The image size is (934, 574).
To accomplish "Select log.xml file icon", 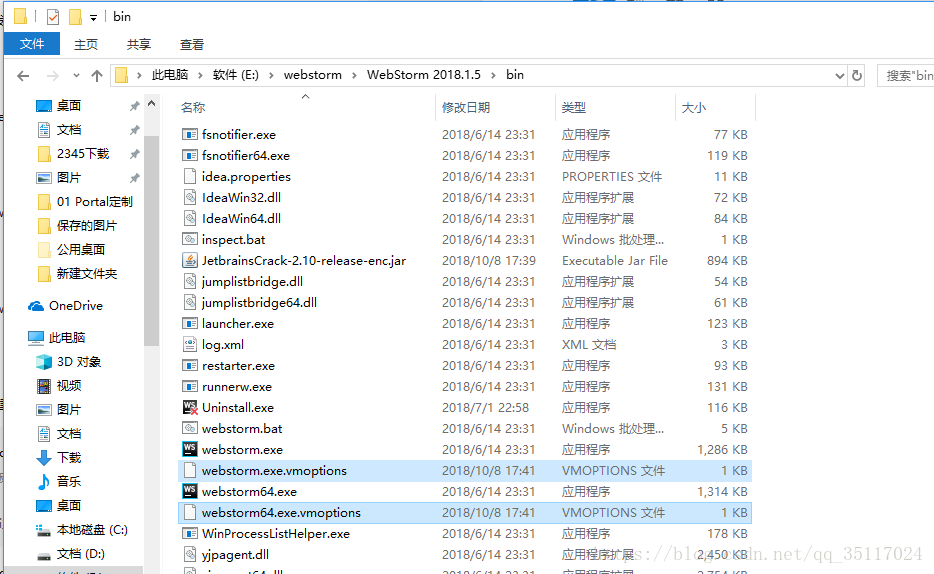I will pos(189,344).
